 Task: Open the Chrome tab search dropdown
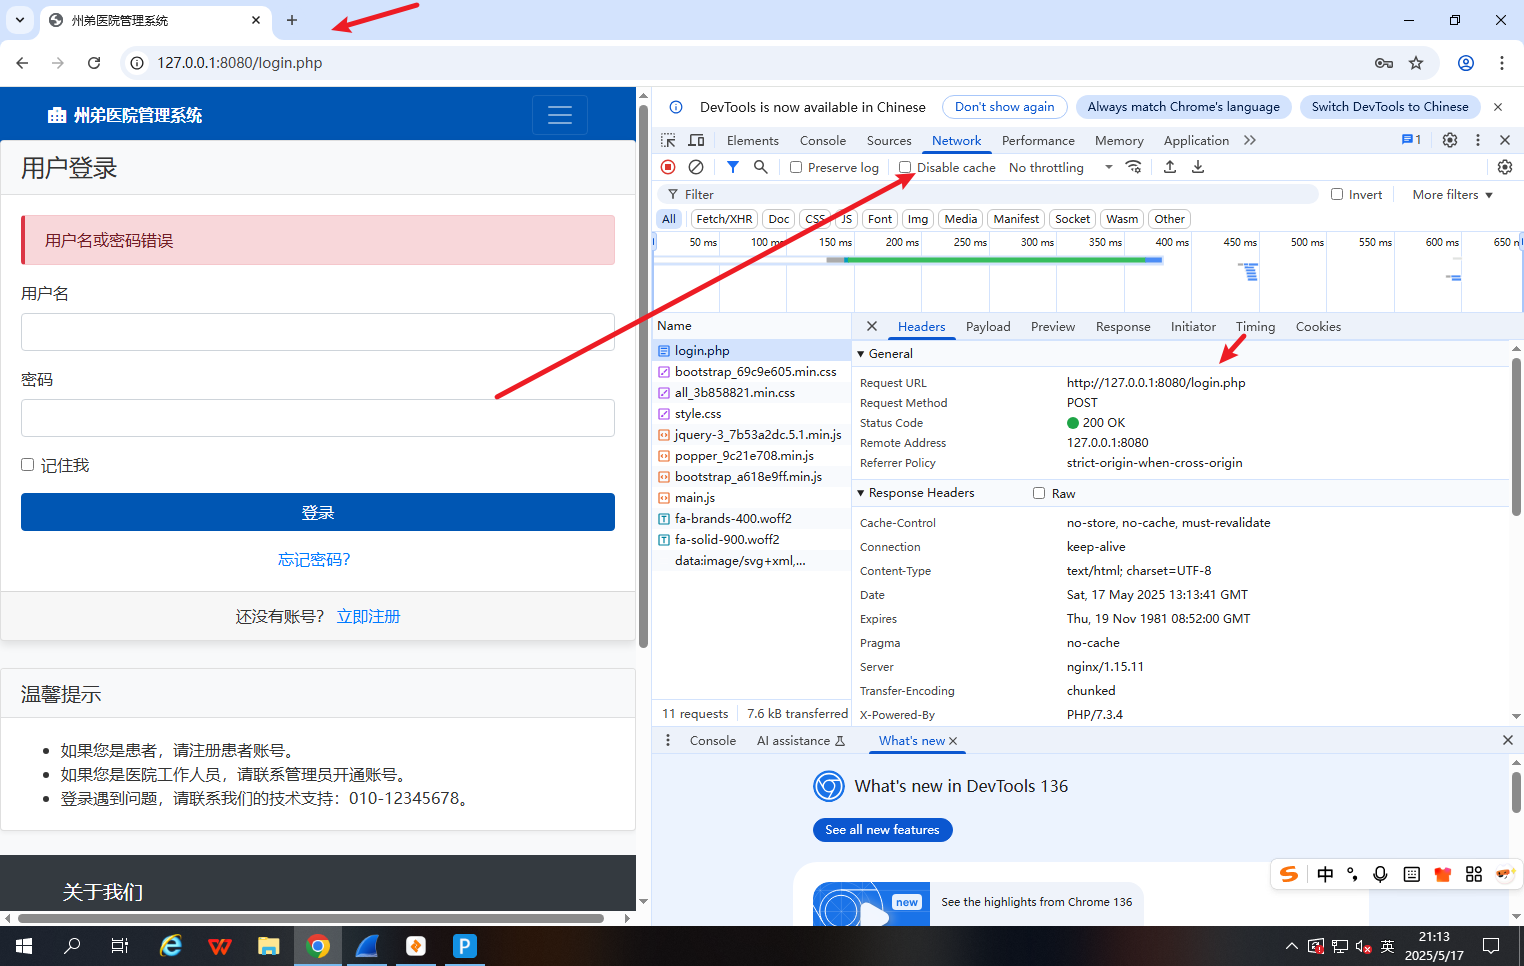click(x=20, y=20)
